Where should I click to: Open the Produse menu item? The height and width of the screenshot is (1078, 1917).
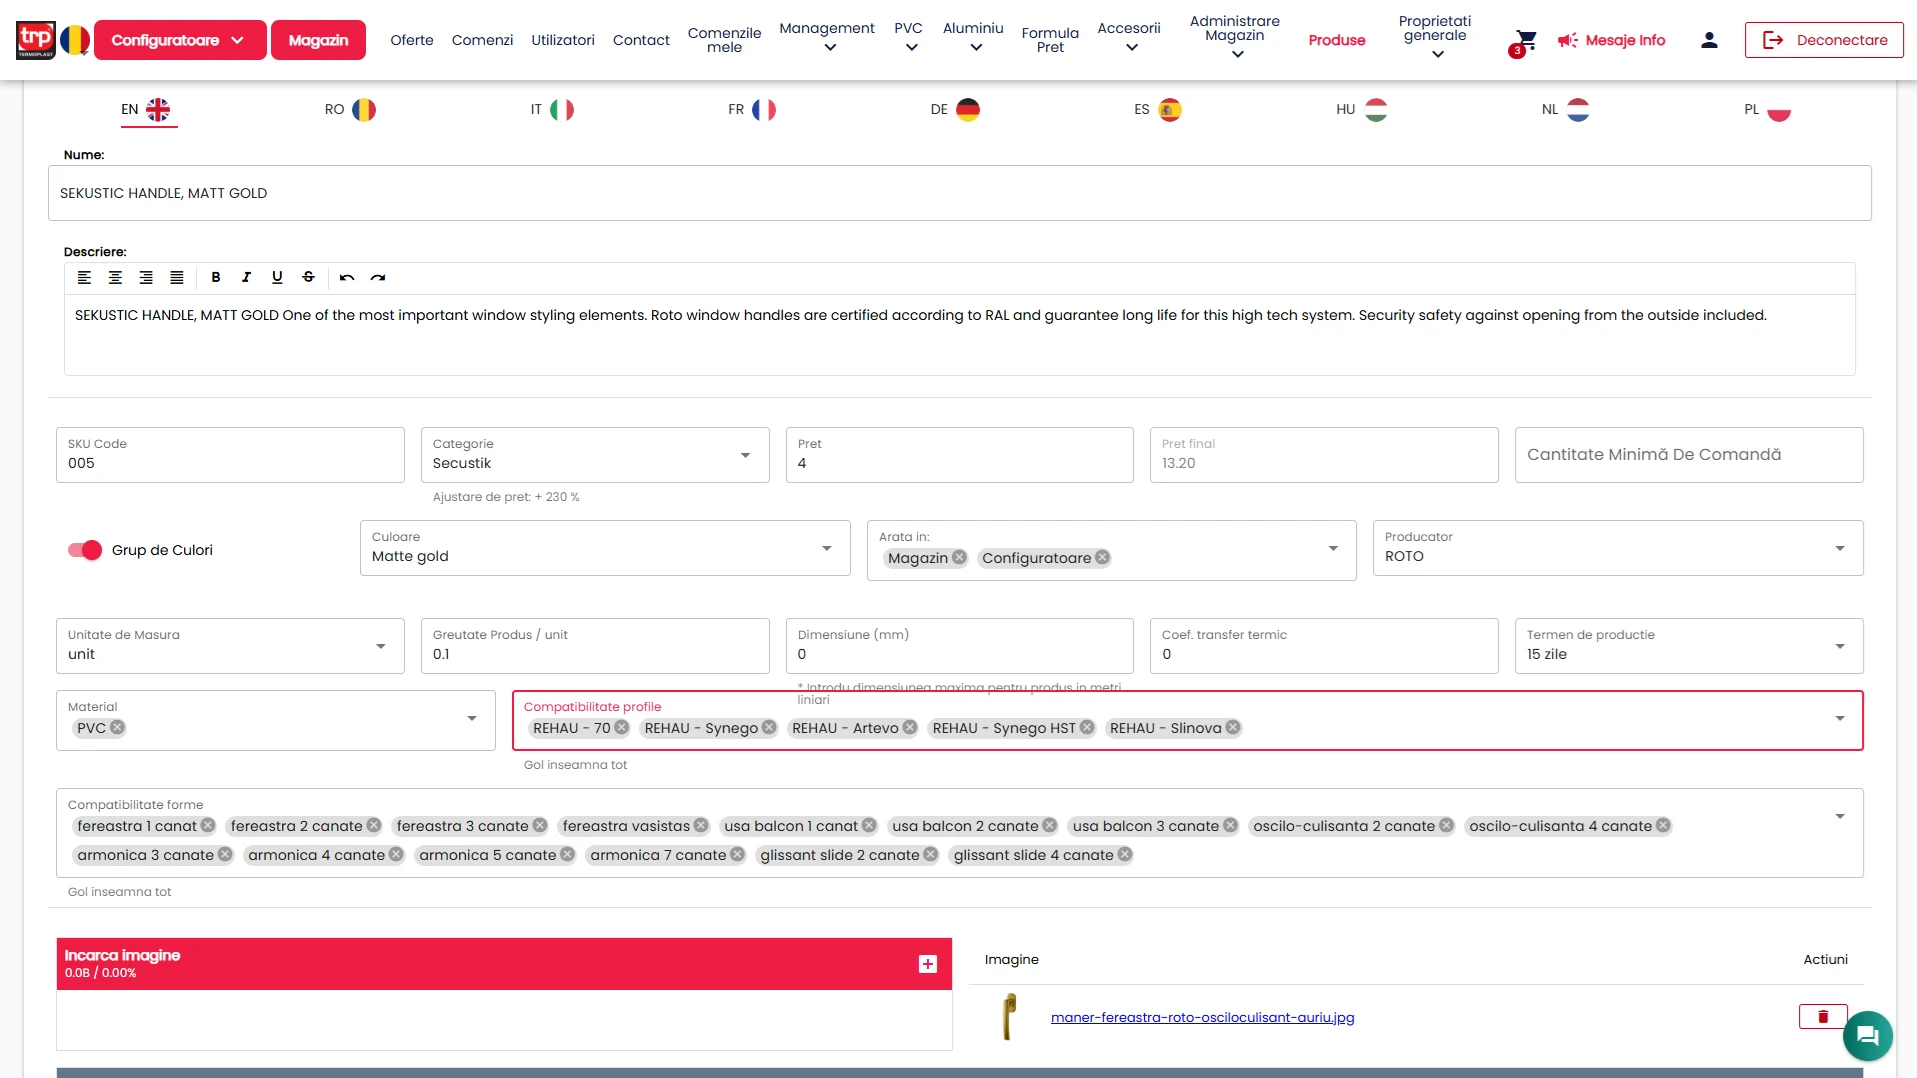coord(1336,40)
